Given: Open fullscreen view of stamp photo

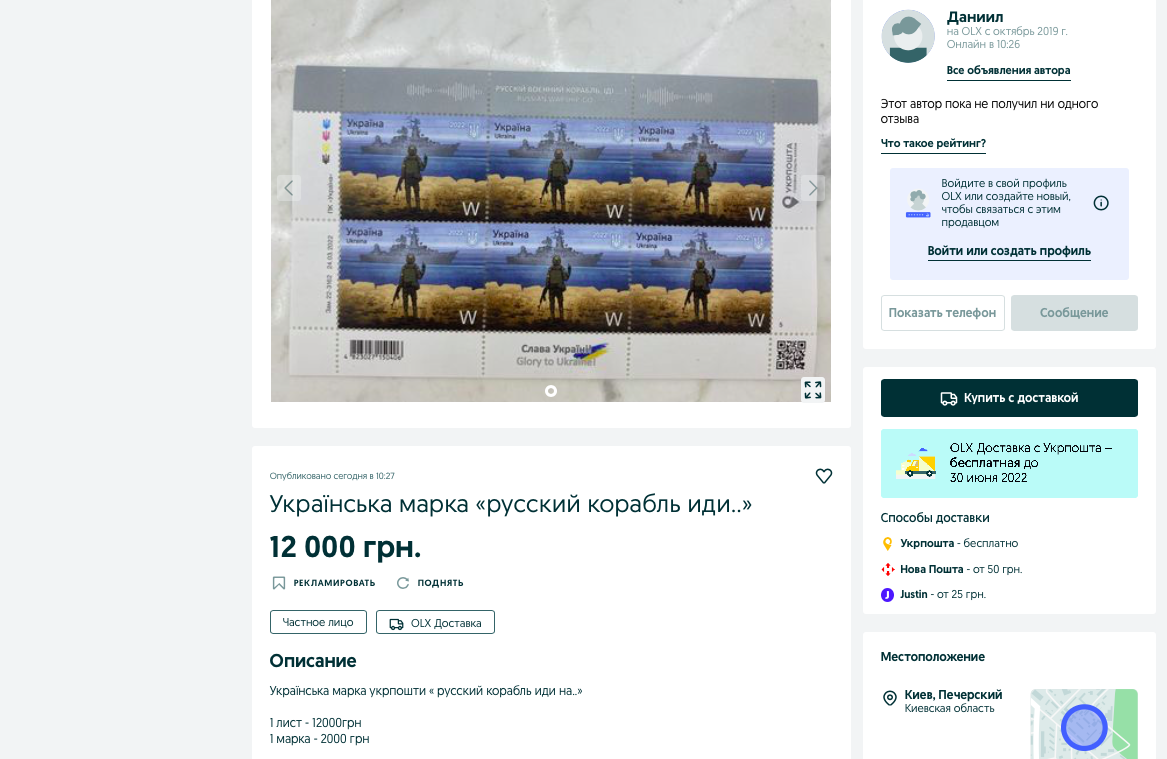Looking at the screenshot, I should tap(813, 389).
